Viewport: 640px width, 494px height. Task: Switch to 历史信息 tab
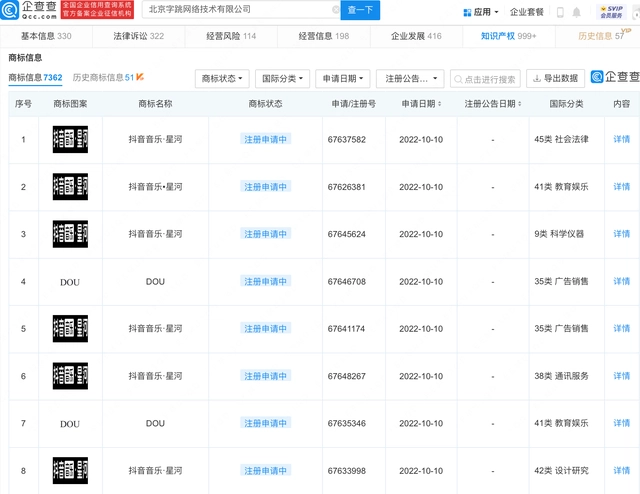[x=601, y=36]
